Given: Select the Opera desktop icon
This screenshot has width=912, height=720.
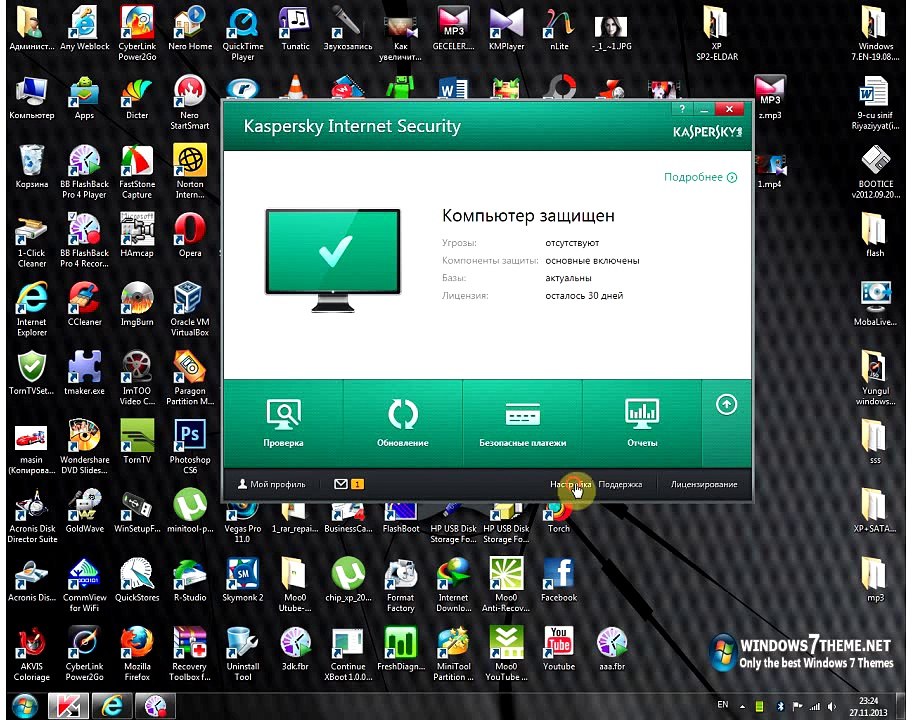Looking at the screenshot, I should (x=190, y=236).
